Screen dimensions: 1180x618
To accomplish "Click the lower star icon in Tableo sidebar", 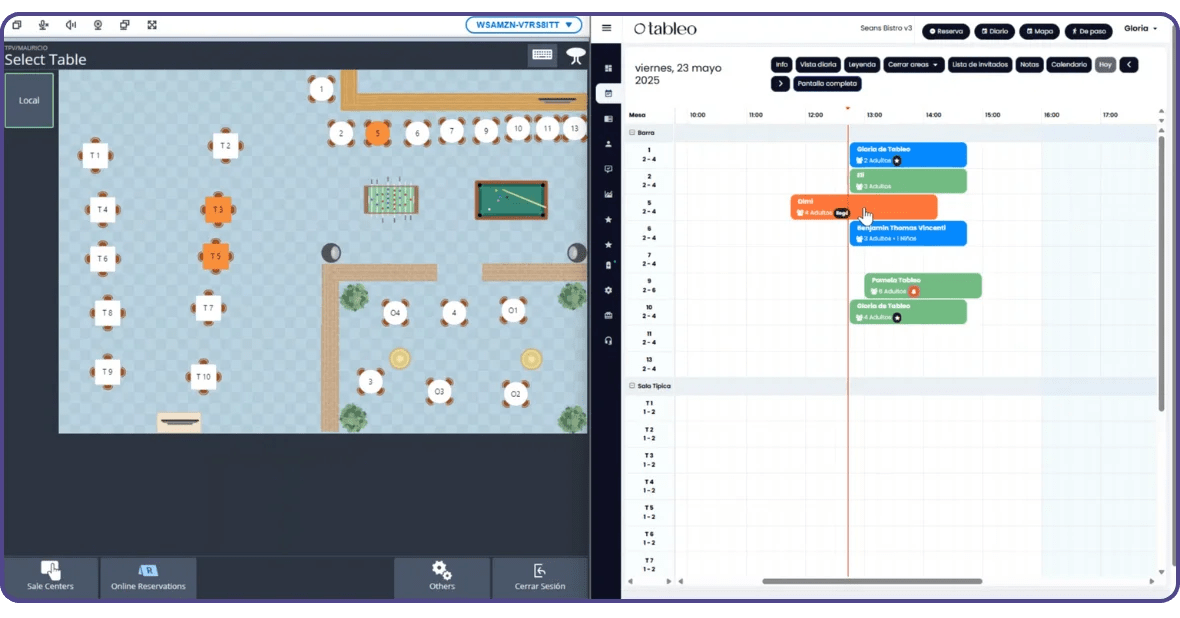I will pyautogui.click(x=608, y=245).
